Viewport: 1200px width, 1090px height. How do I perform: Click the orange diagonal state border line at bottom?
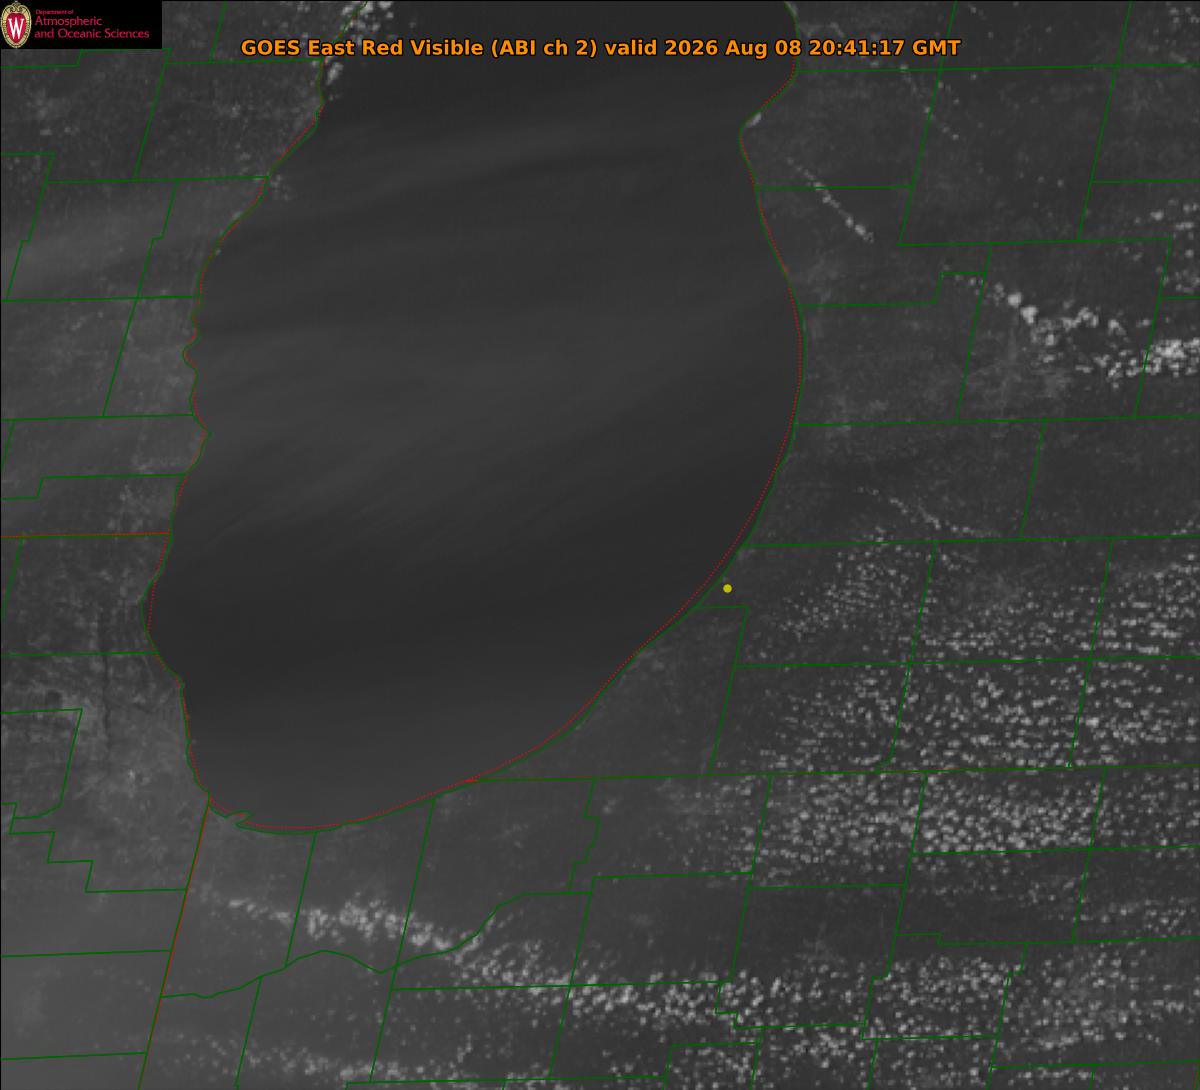pyautogui.click(x=184, y=945)
